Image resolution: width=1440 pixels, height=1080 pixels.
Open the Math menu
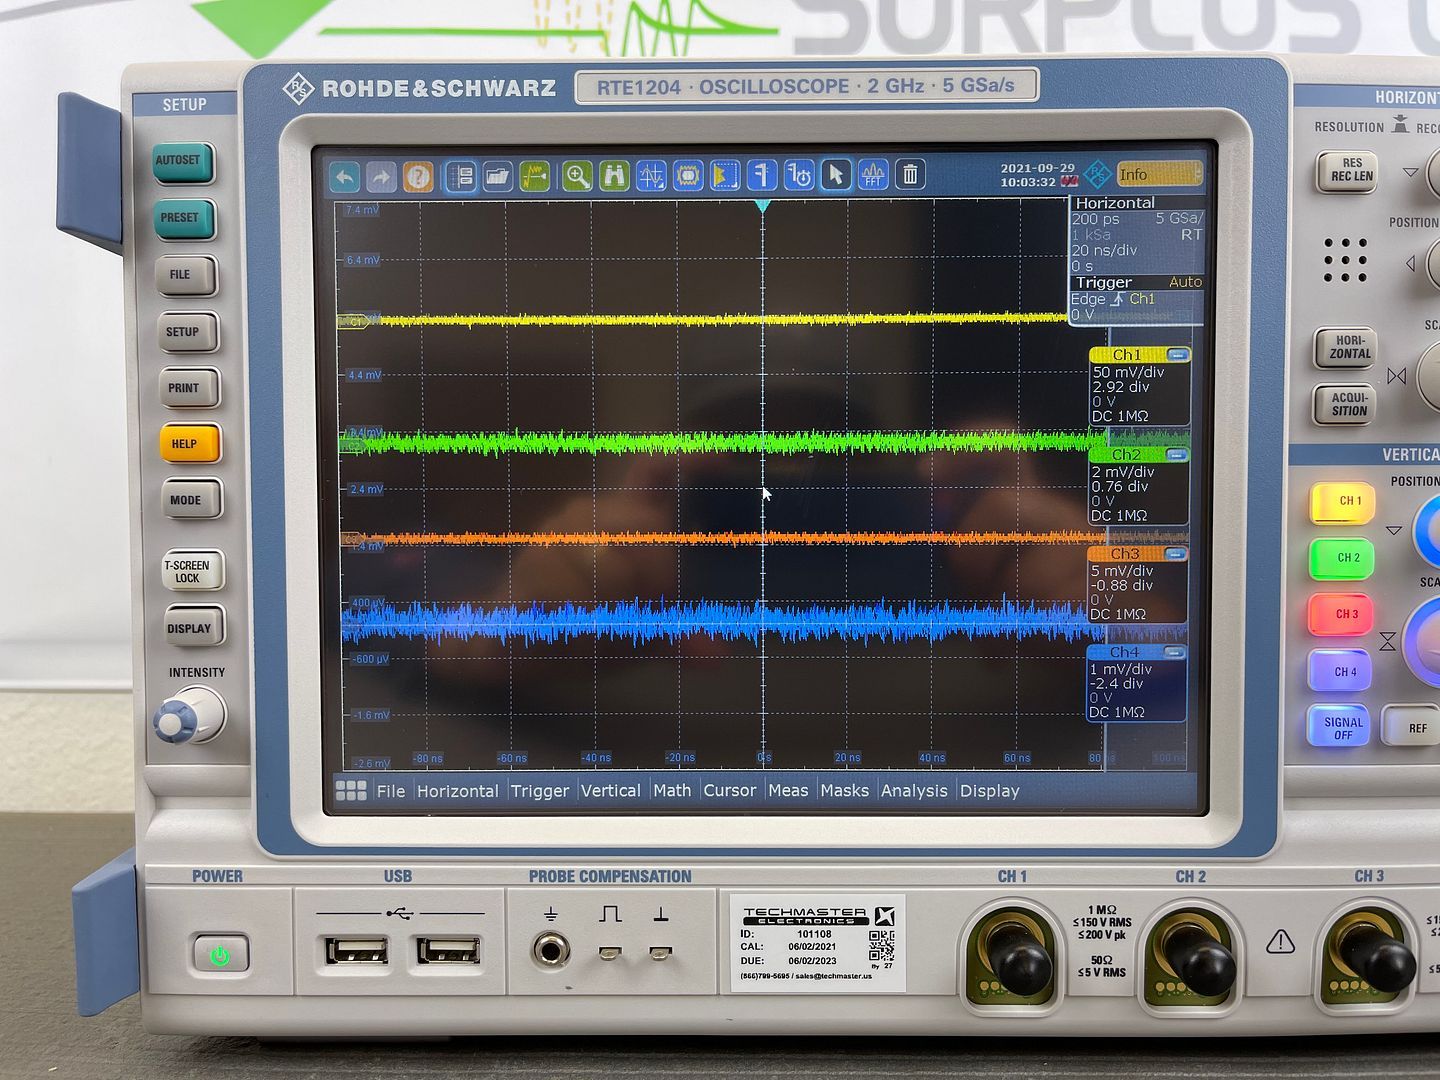click(672, 791)
